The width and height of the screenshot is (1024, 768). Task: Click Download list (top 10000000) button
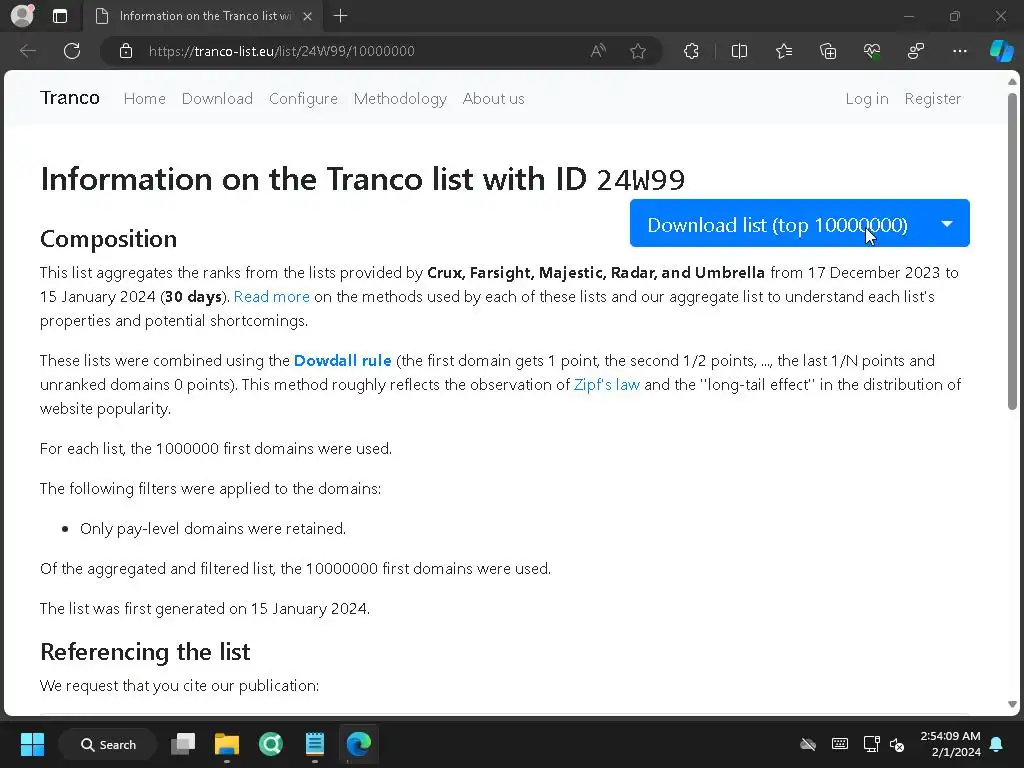click(x=777, y=223)
